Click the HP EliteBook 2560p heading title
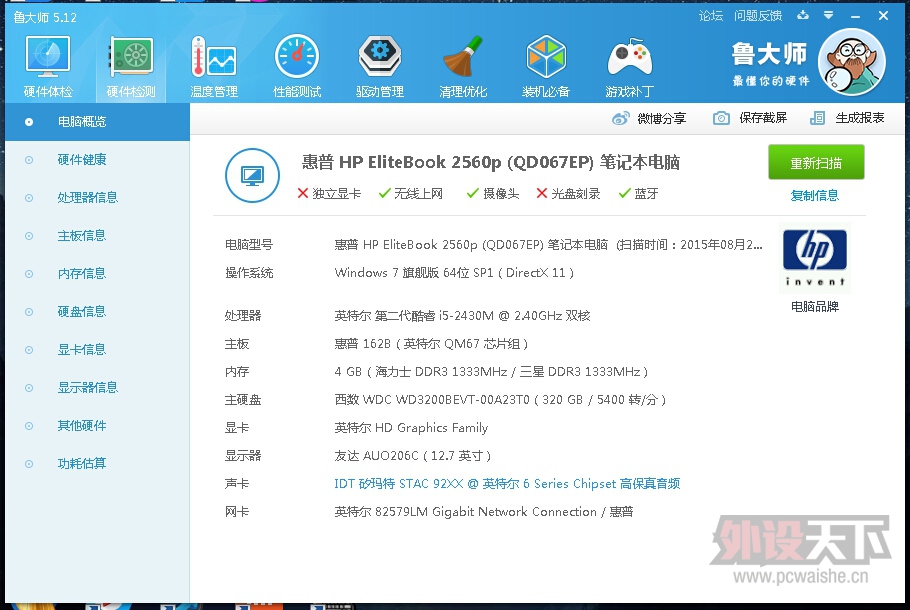The width and height of the screenshot is (910, 610). click(x=490, y=162)
